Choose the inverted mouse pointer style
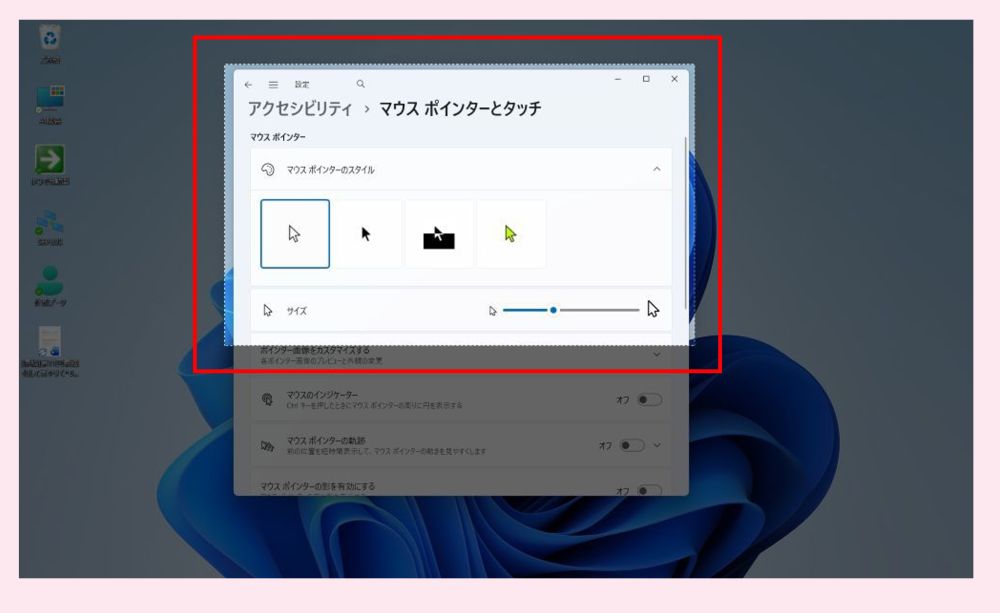1000x613 pixels. (x=439, y=235)
